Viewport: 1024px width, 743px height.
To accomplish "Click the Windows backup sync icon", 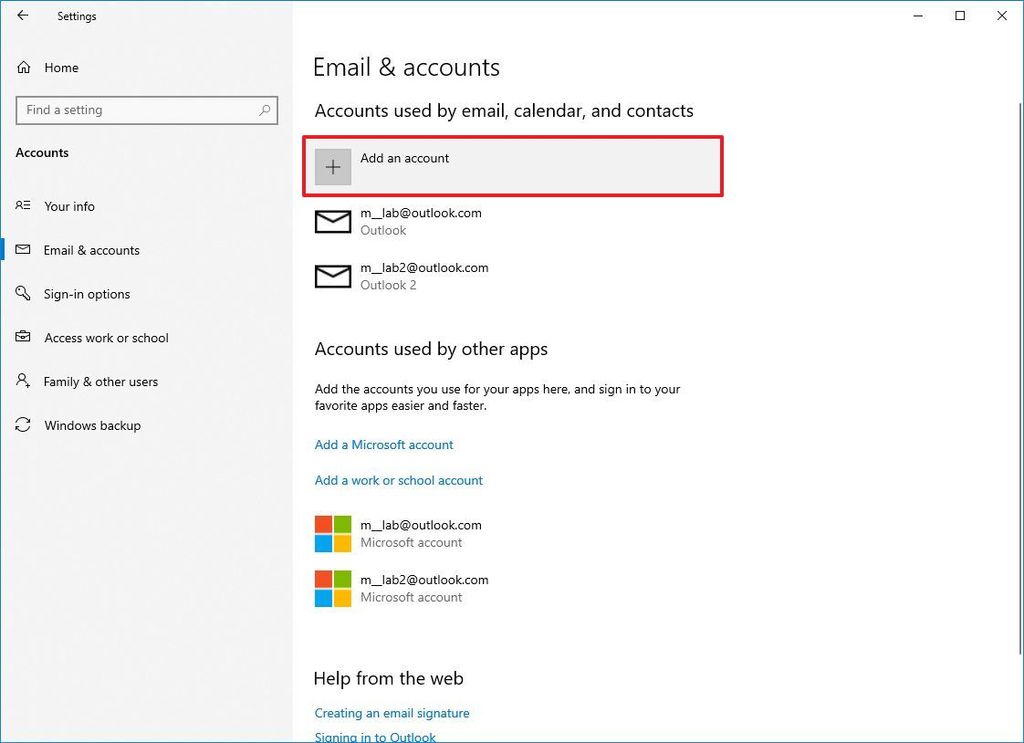I will click(23, 425).
